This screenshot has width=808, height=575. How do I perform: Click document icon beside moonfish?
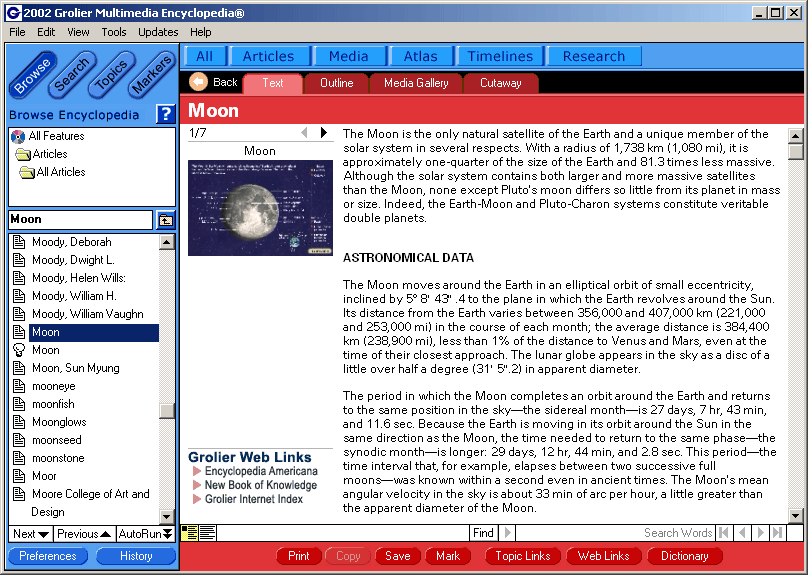point(19,404)
